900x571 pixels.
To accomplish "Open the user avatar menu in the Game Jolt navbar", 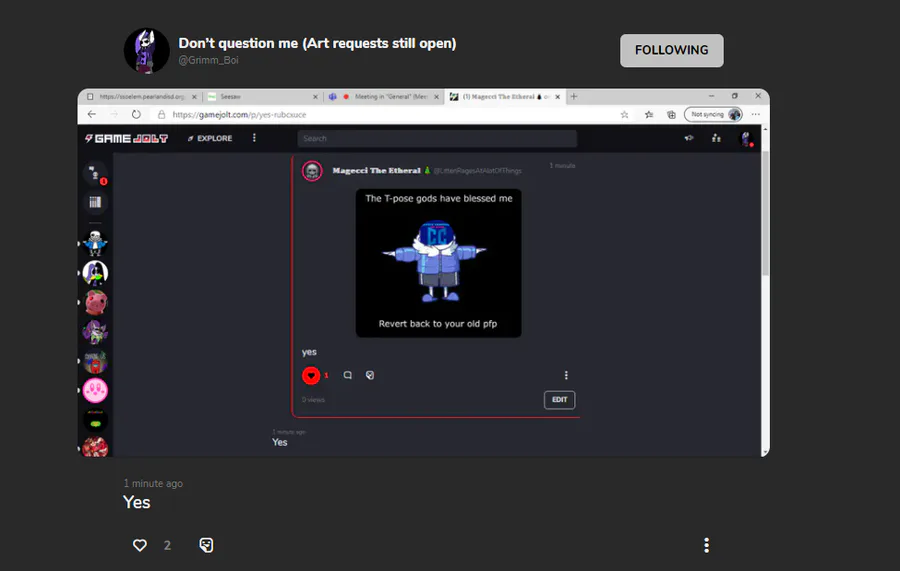I will pos(746,138).
